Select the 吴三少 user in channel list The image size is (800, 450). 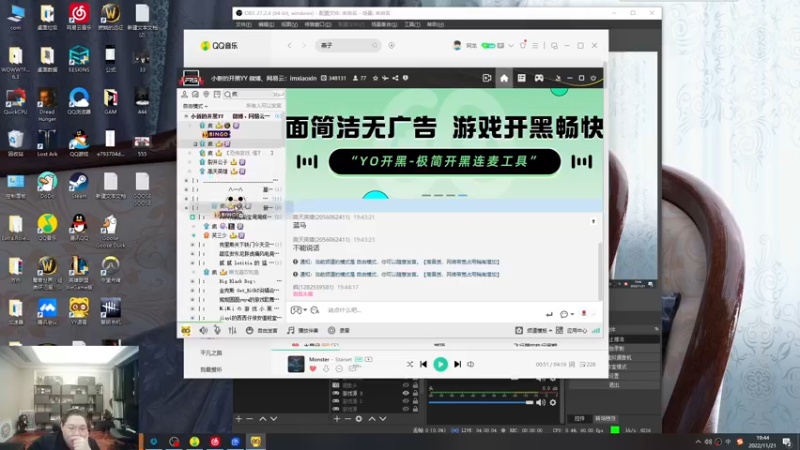(x=219, y=235)
